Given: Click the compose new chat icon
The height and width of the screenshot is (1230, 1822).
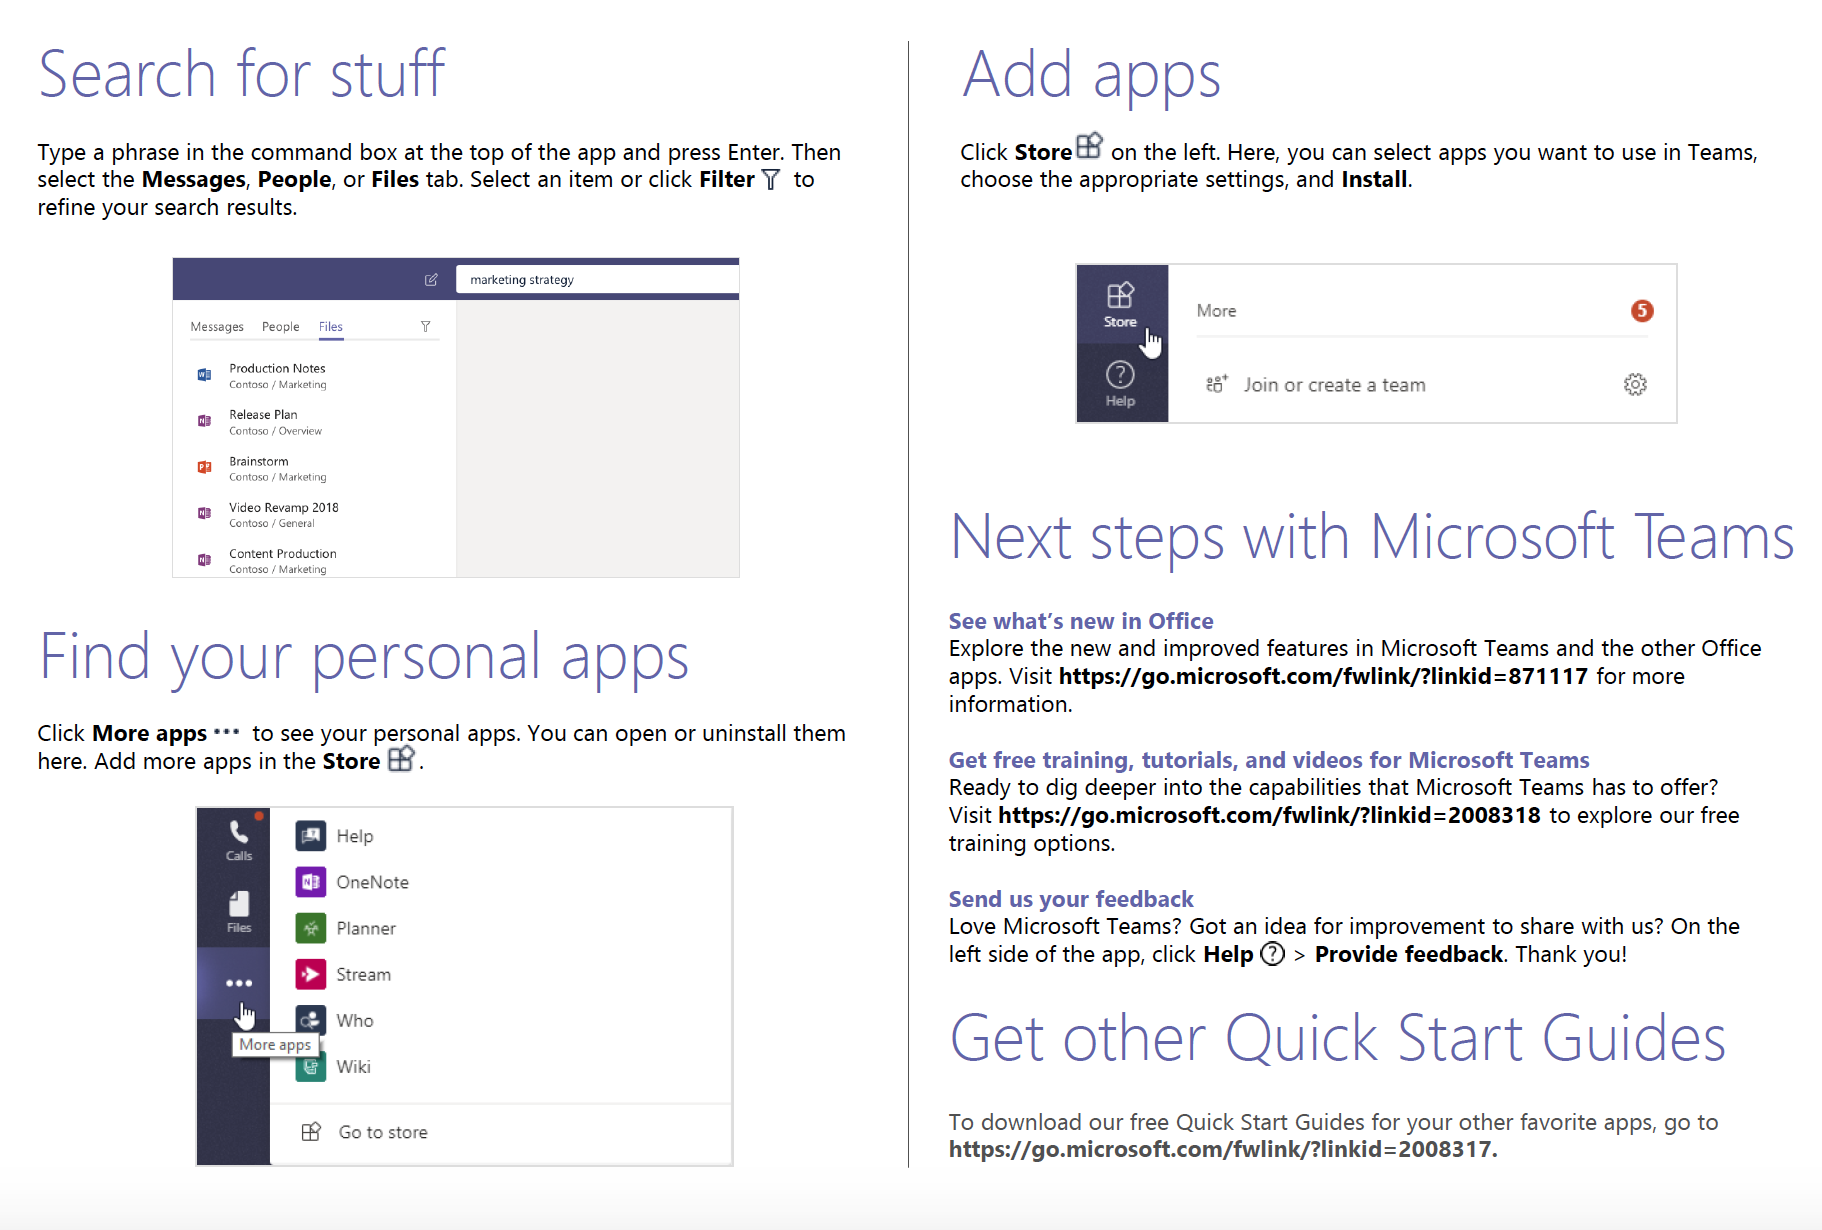Looking at the screenshot, I should (x=431, y=280).
